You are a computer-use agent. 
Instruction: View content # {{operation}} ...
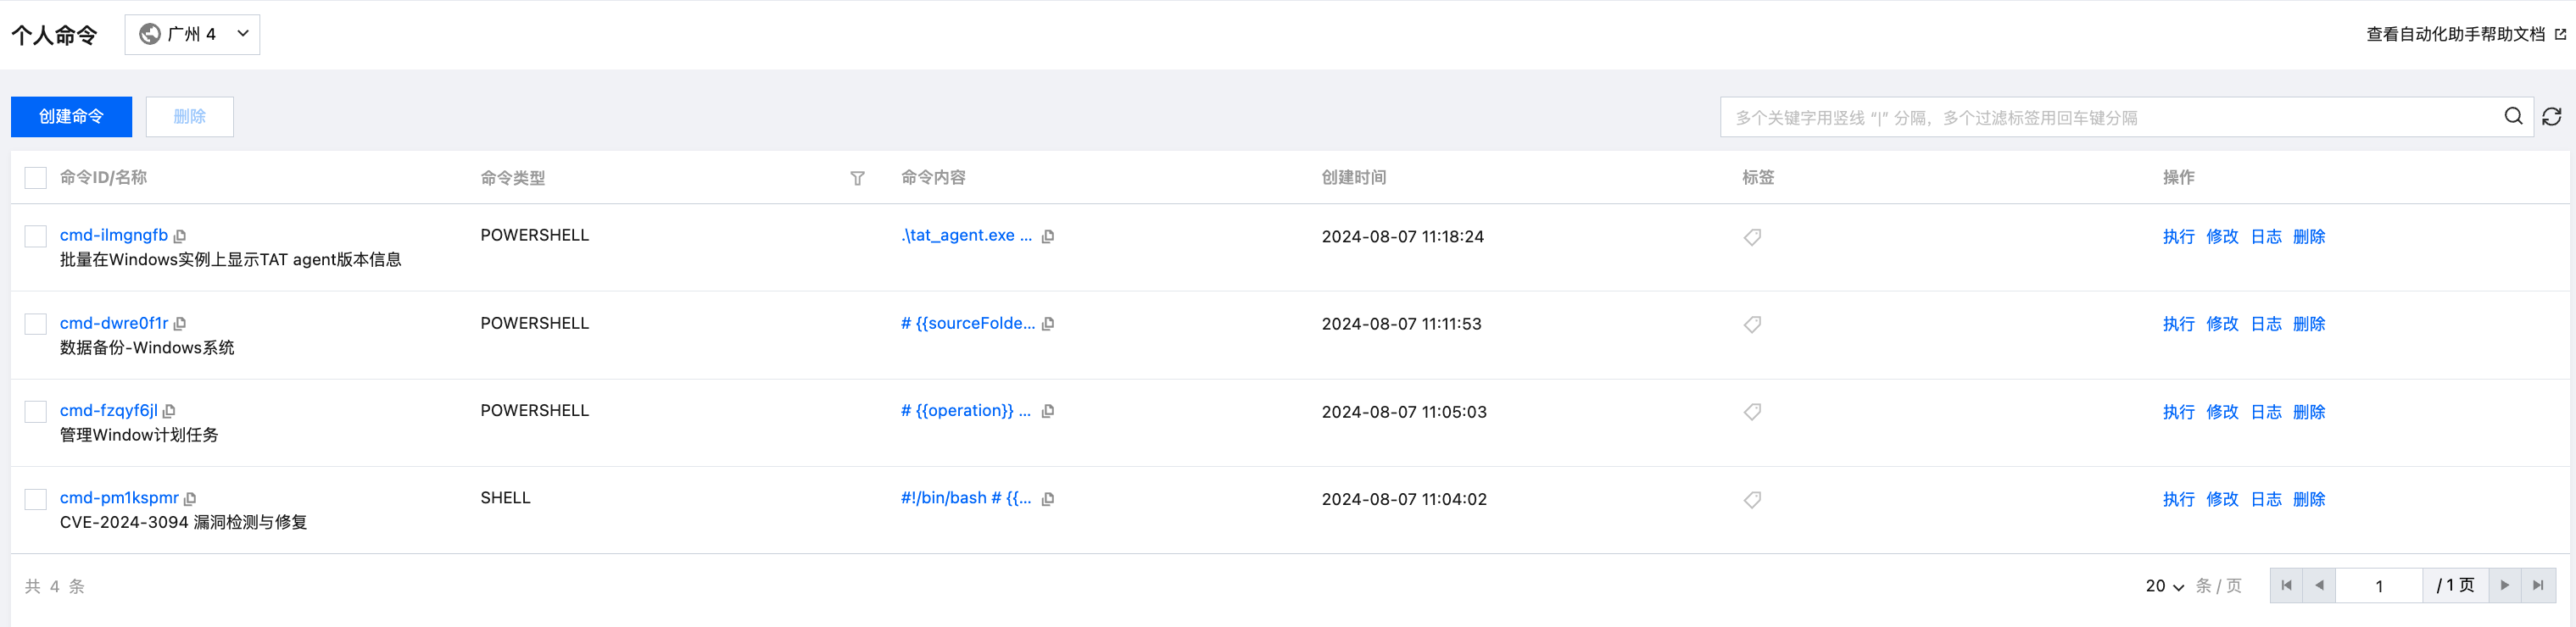966,410
